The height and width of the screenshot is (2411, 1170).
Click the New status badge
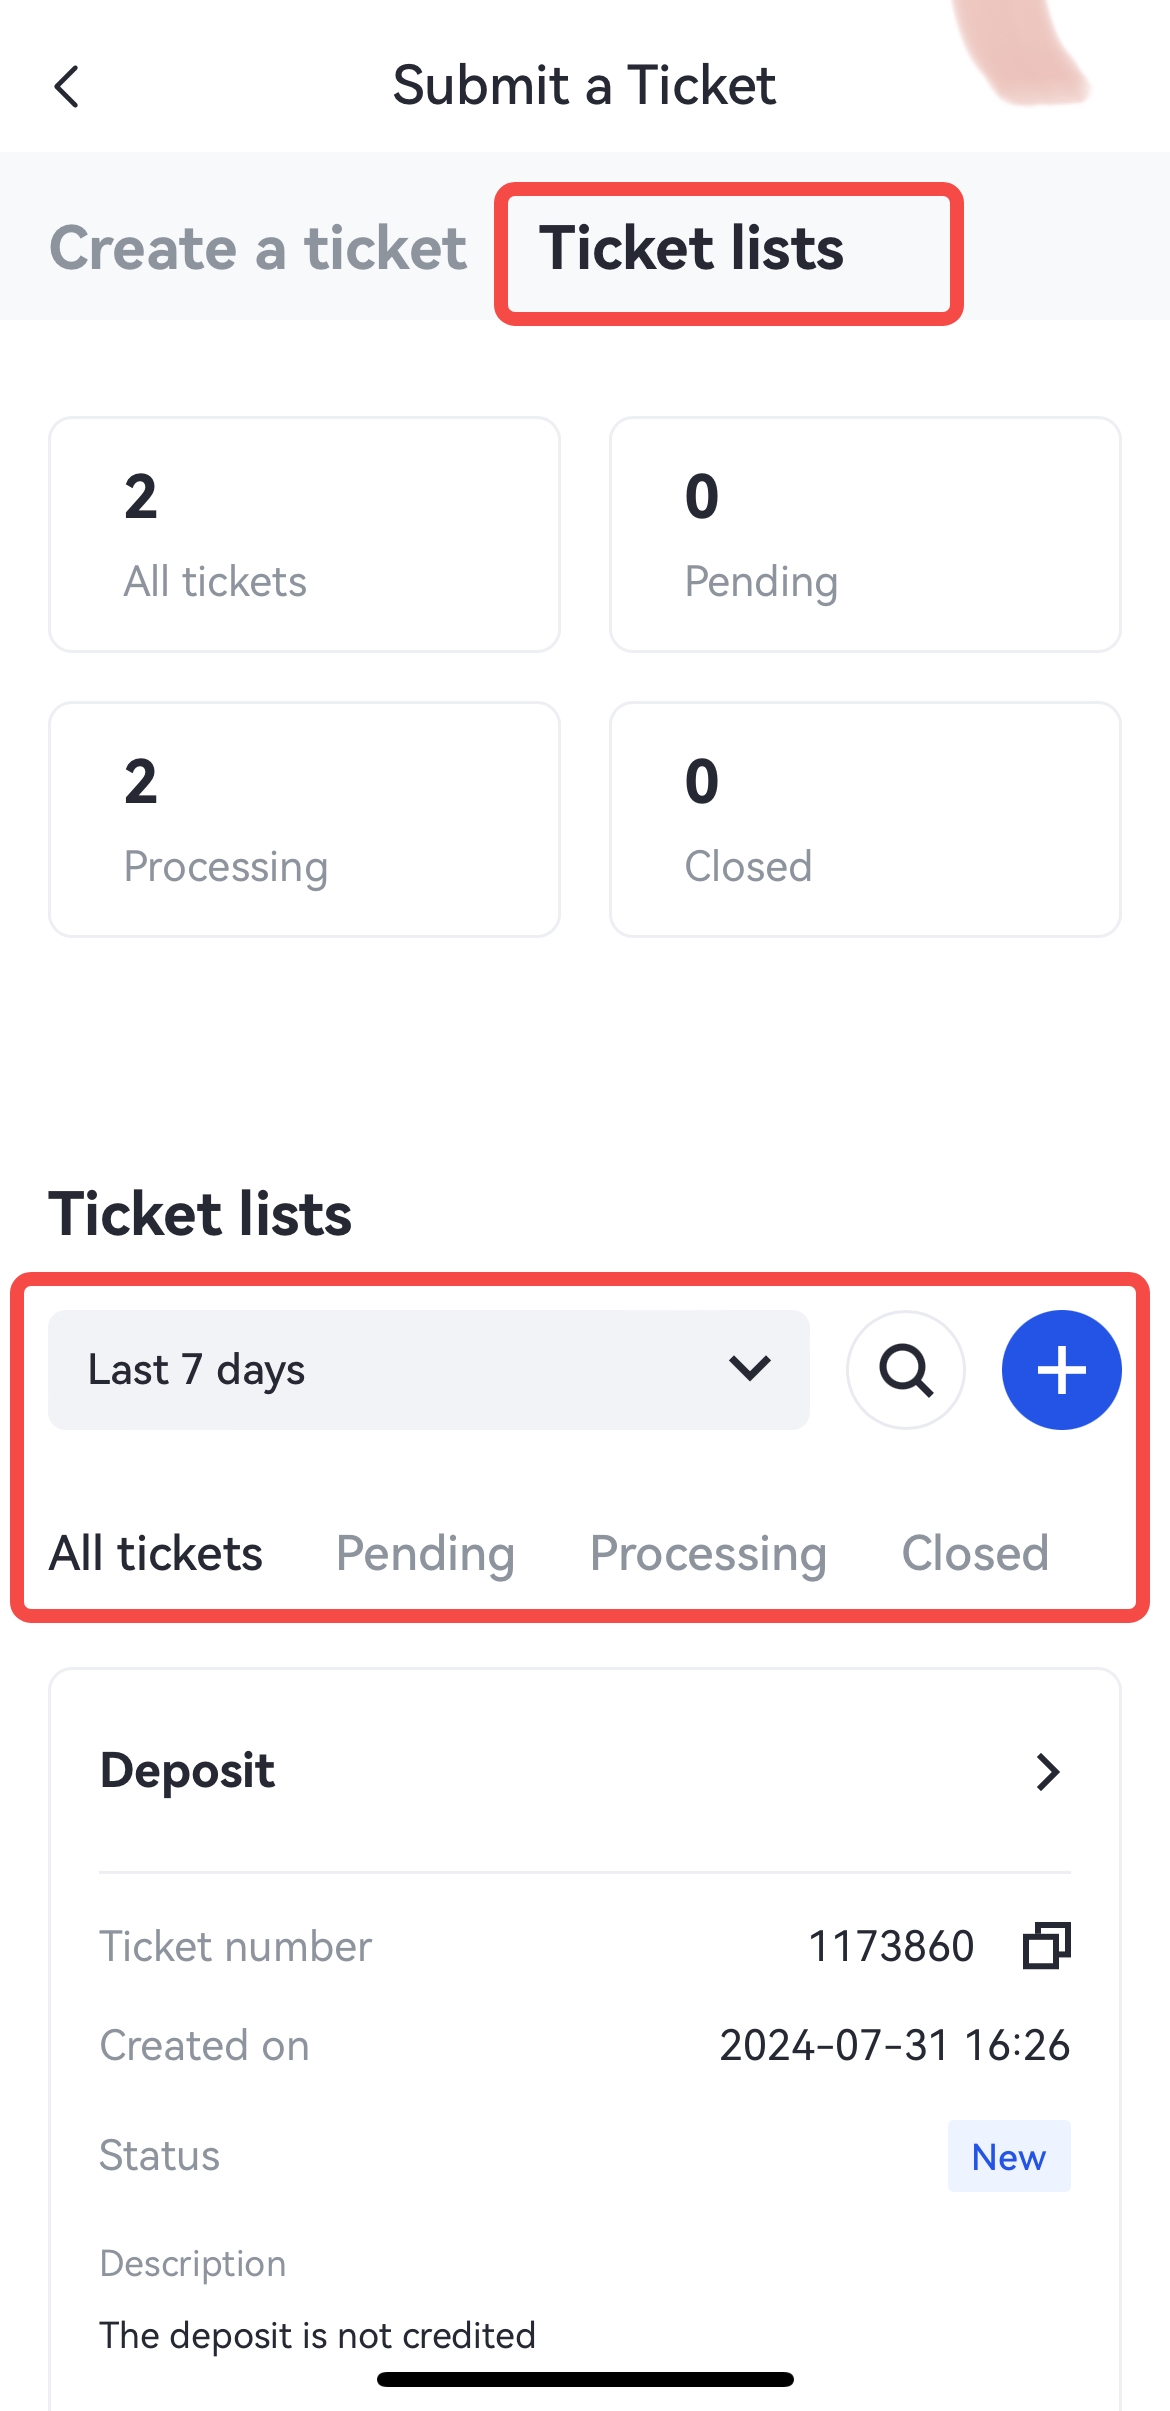coord(1008,2157)
